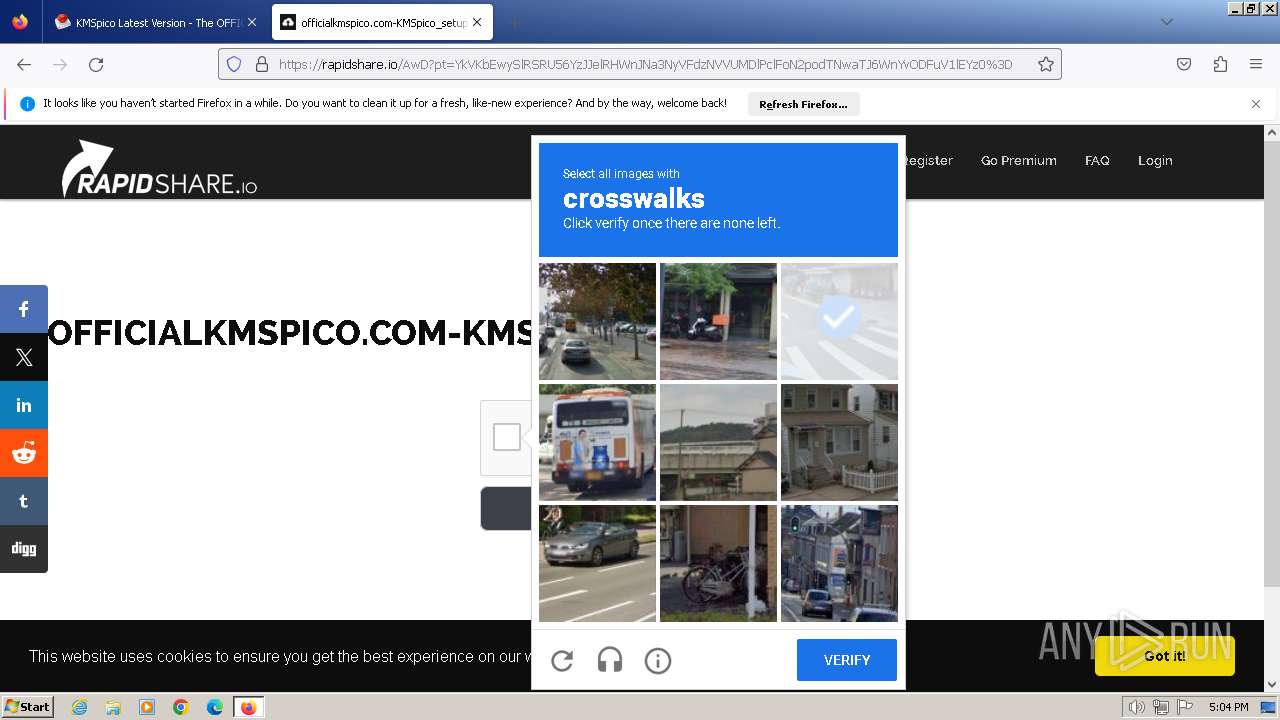The image size is (1280, 720).
Task: Click the VERIFY button
Action: coord(847,660)
